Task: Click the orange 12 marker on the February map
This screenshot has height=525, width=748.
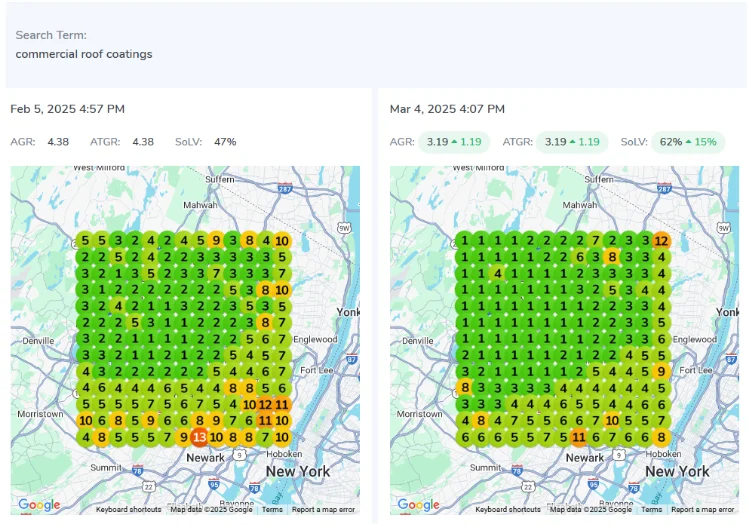Action: click(265, 404)
